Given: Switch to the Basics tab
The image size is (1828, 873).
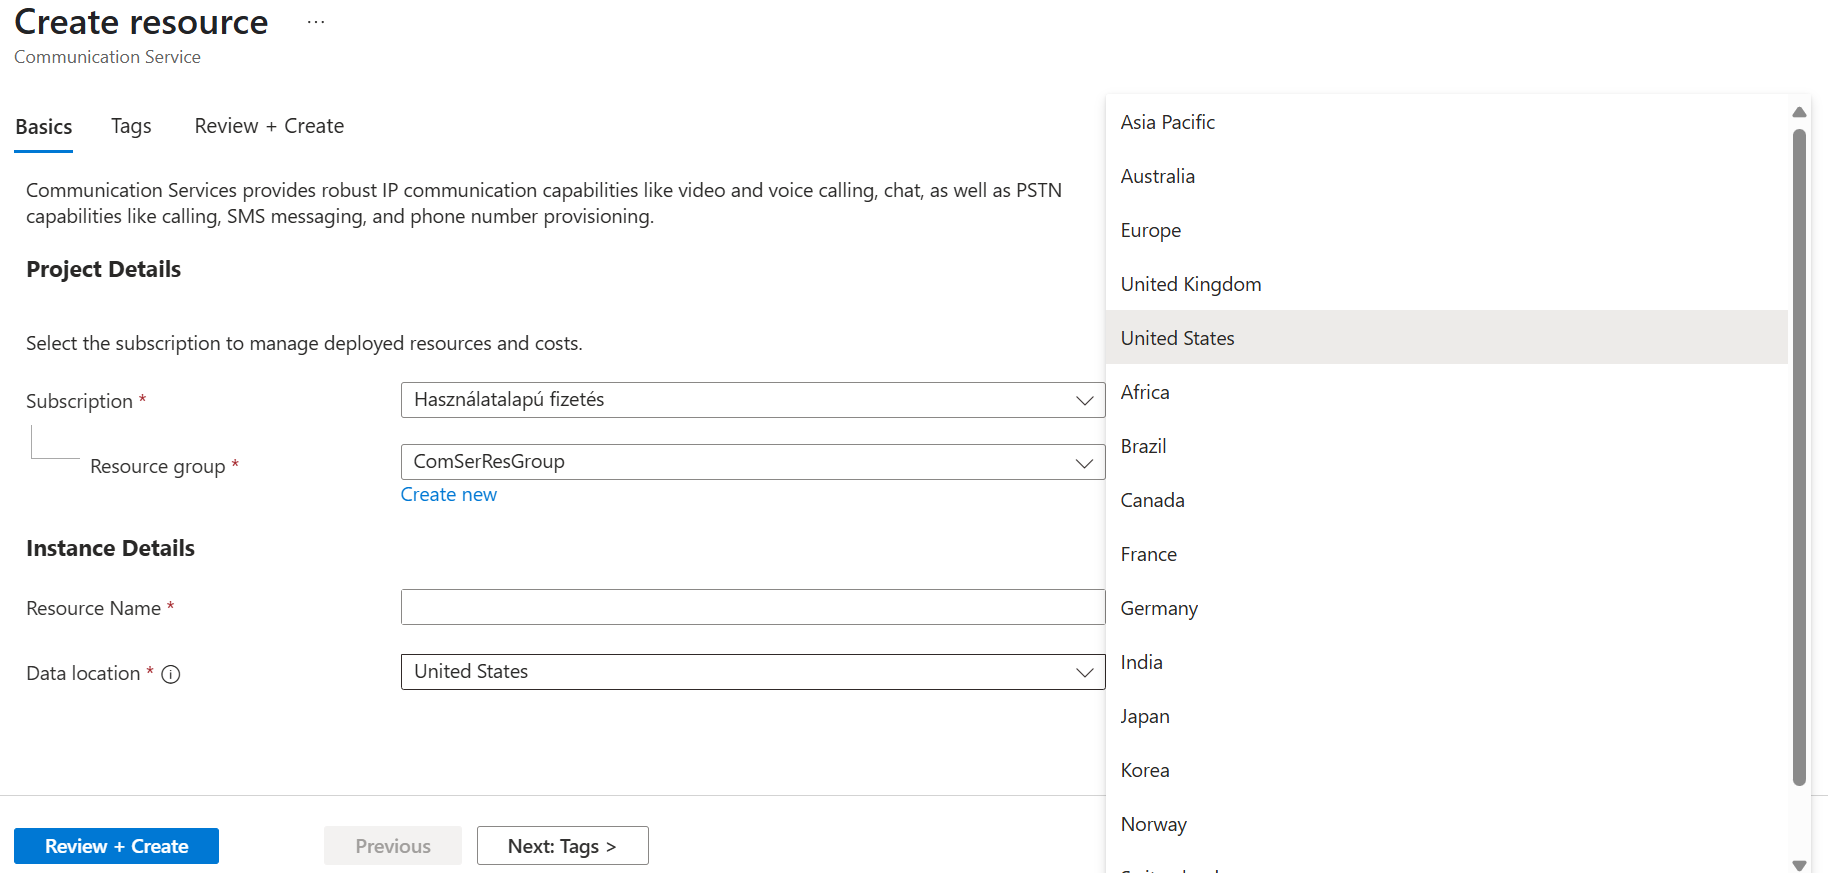Looking at the screenshot, I should pos(44,127).
